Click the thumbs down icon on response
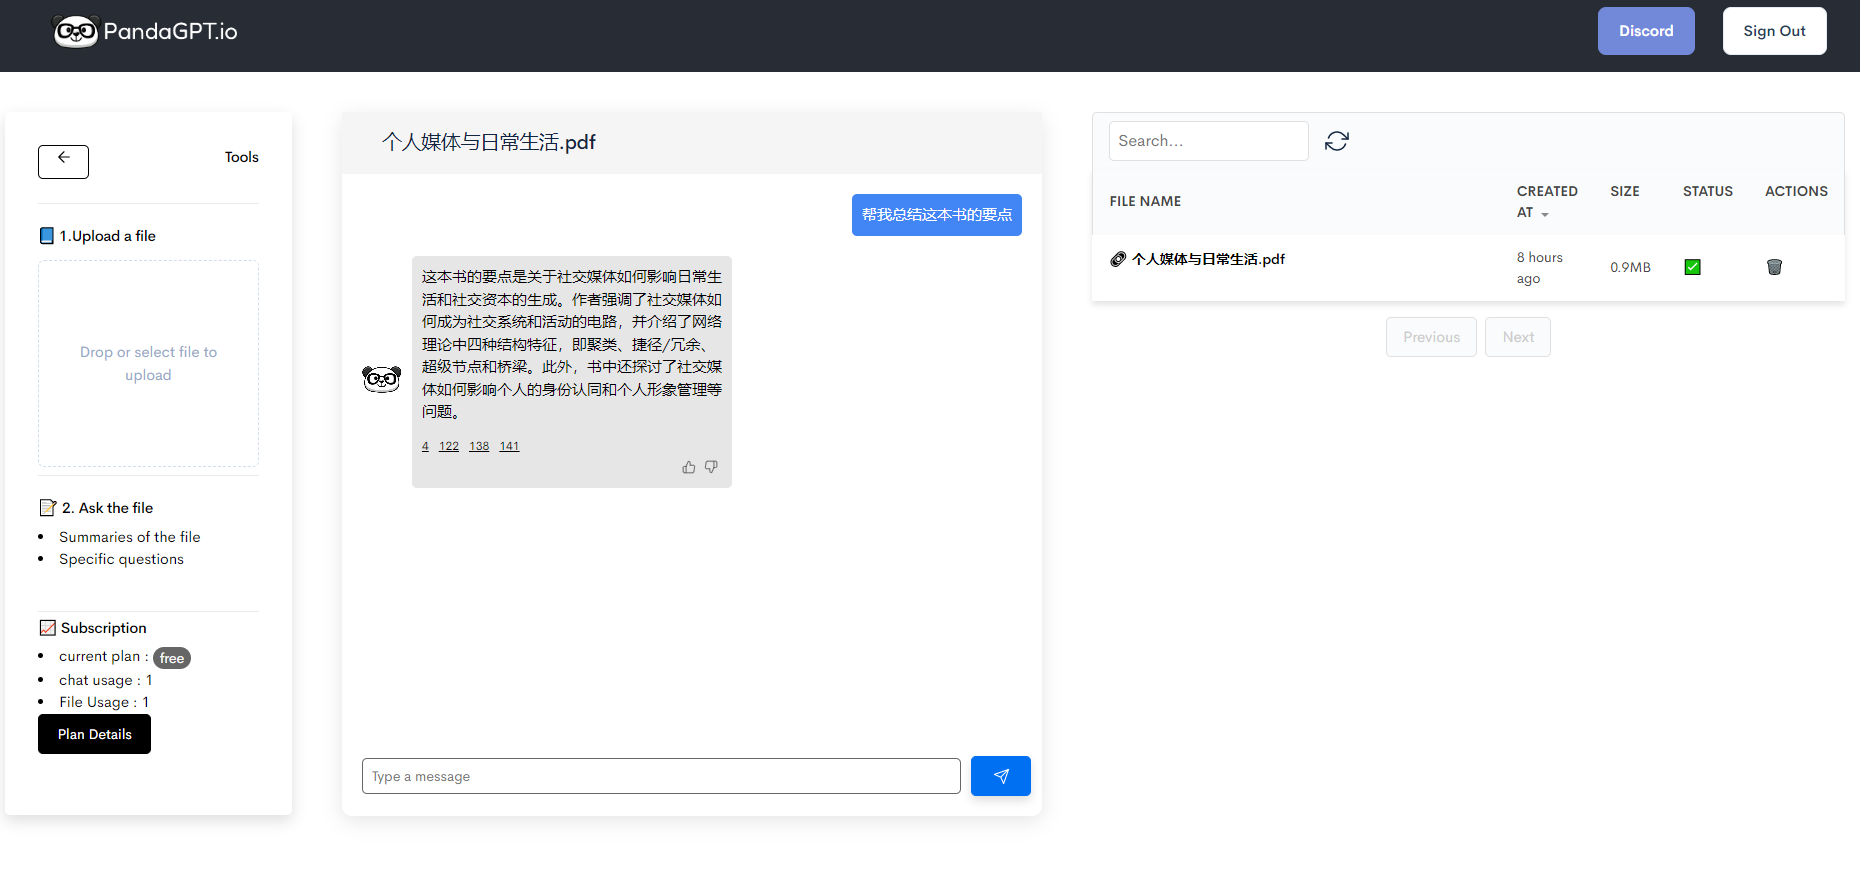The image size is (1860, 870). coord(711,467)
